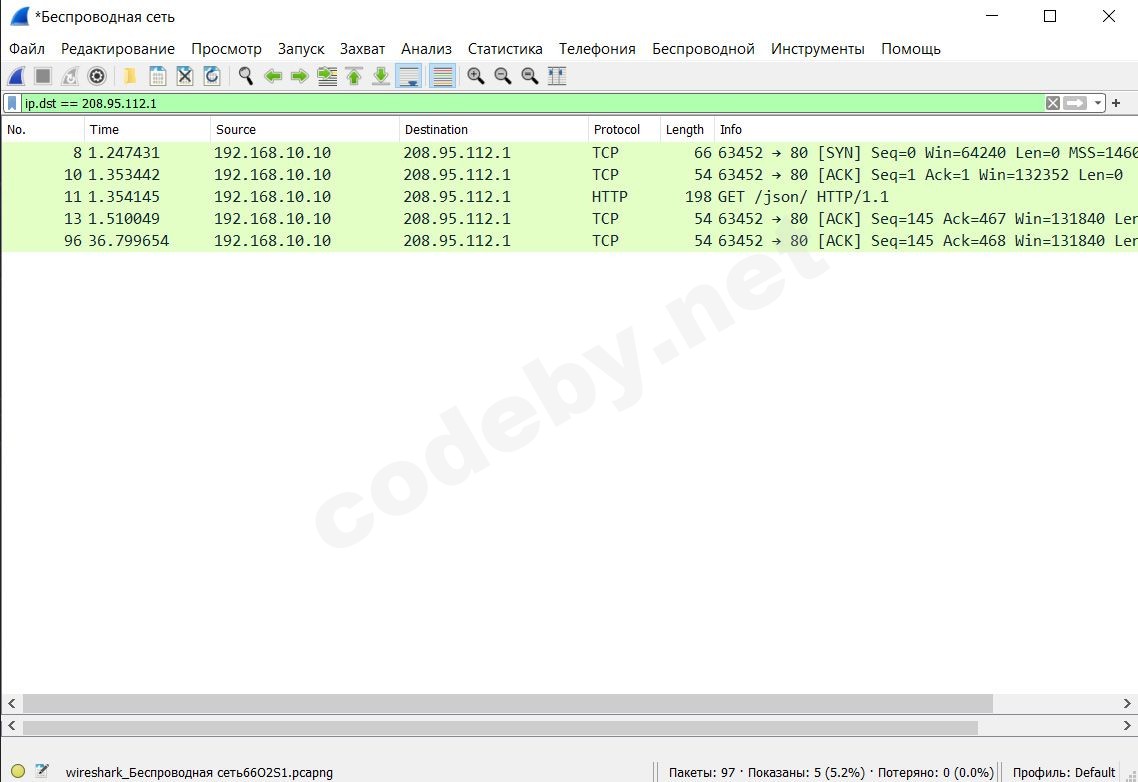
Task: Maximize the Wireshark window
Action: [1049, 16]
